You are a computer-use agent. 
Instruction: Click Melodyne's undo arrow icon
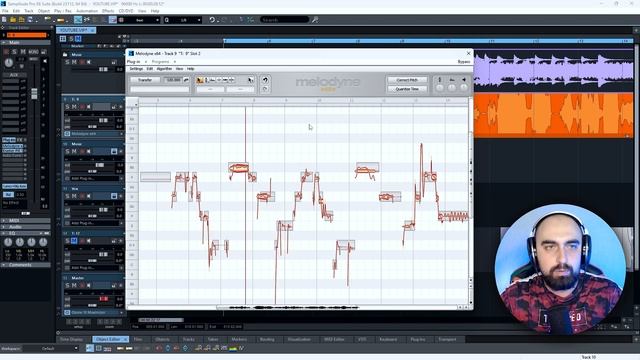pos(265,80)
